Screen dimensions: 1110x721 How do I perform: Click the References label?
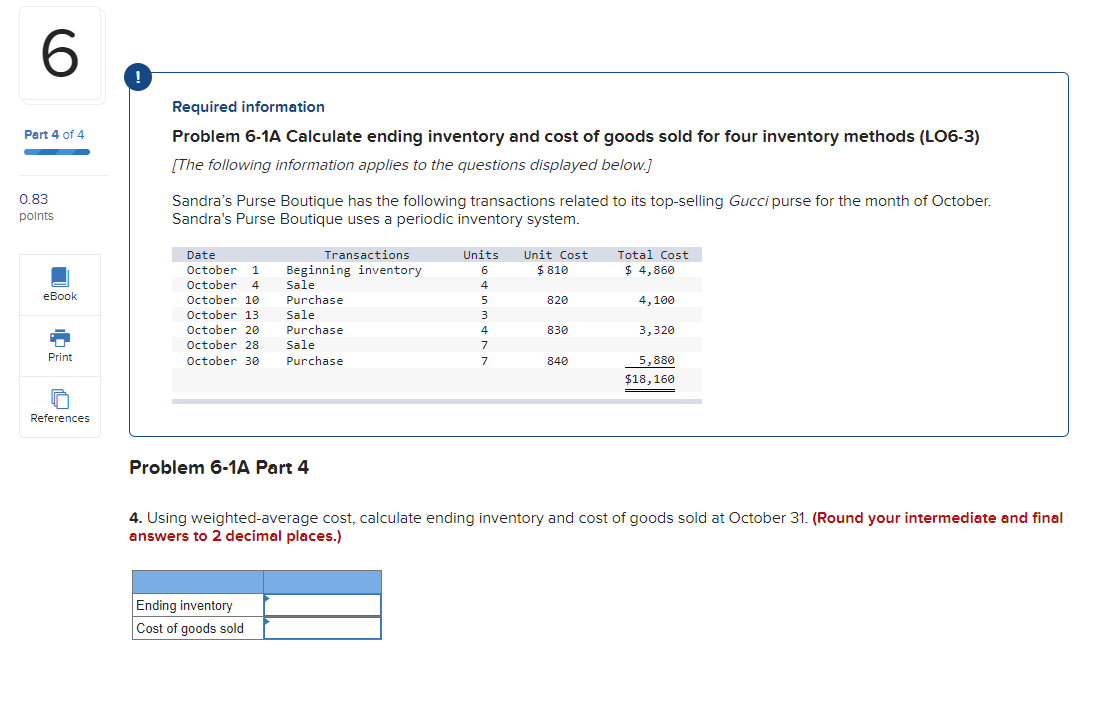coord(60,418)
